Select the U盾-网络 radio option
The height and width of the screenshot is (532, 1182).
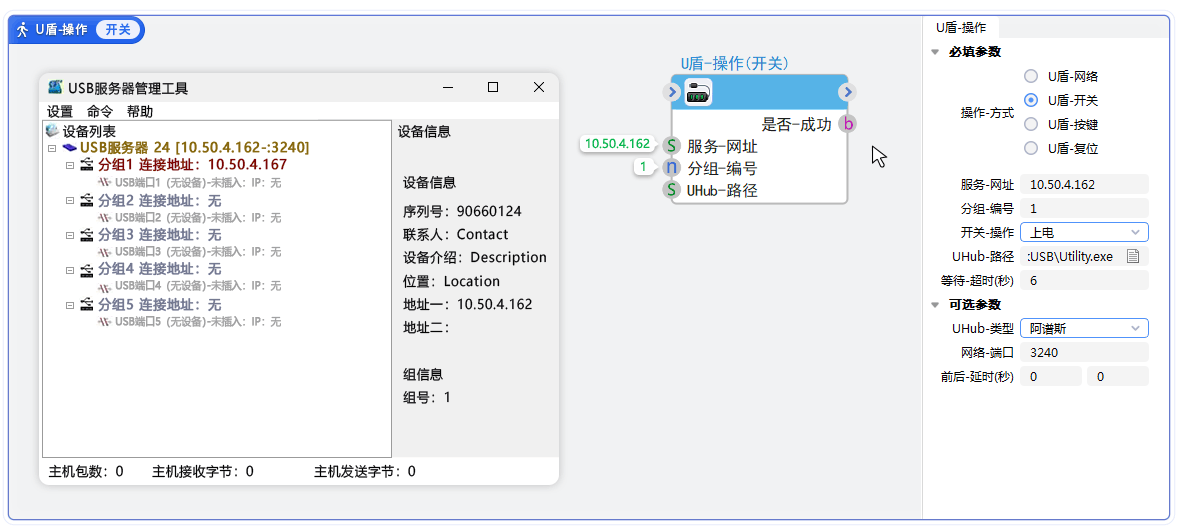point(1031,76)
